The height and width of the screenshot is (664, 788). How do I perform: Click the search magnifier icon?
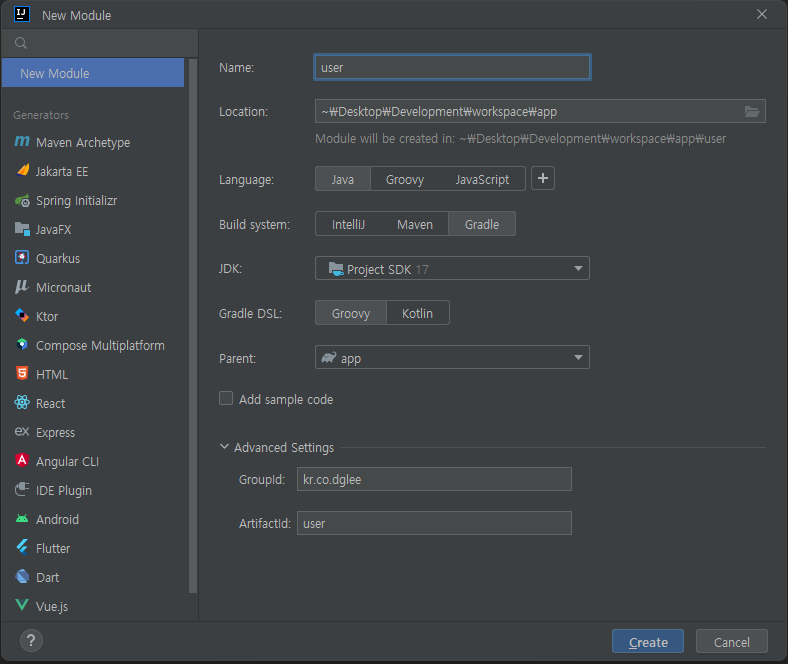pyautogui.click(x=21, y=43)
